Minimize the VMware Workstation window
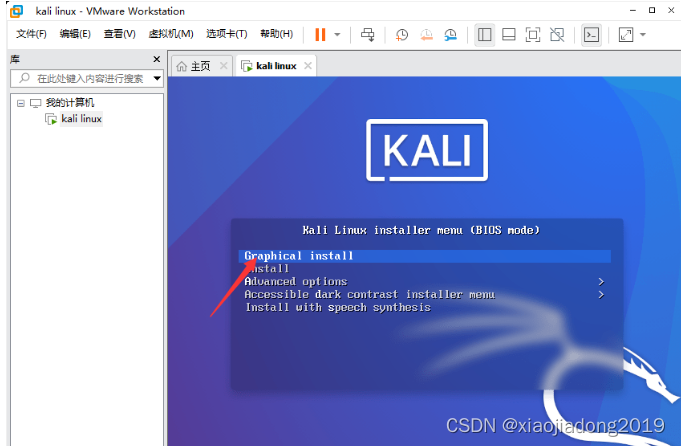This screenshot has height=446, width=681. (x=633, y=10)
